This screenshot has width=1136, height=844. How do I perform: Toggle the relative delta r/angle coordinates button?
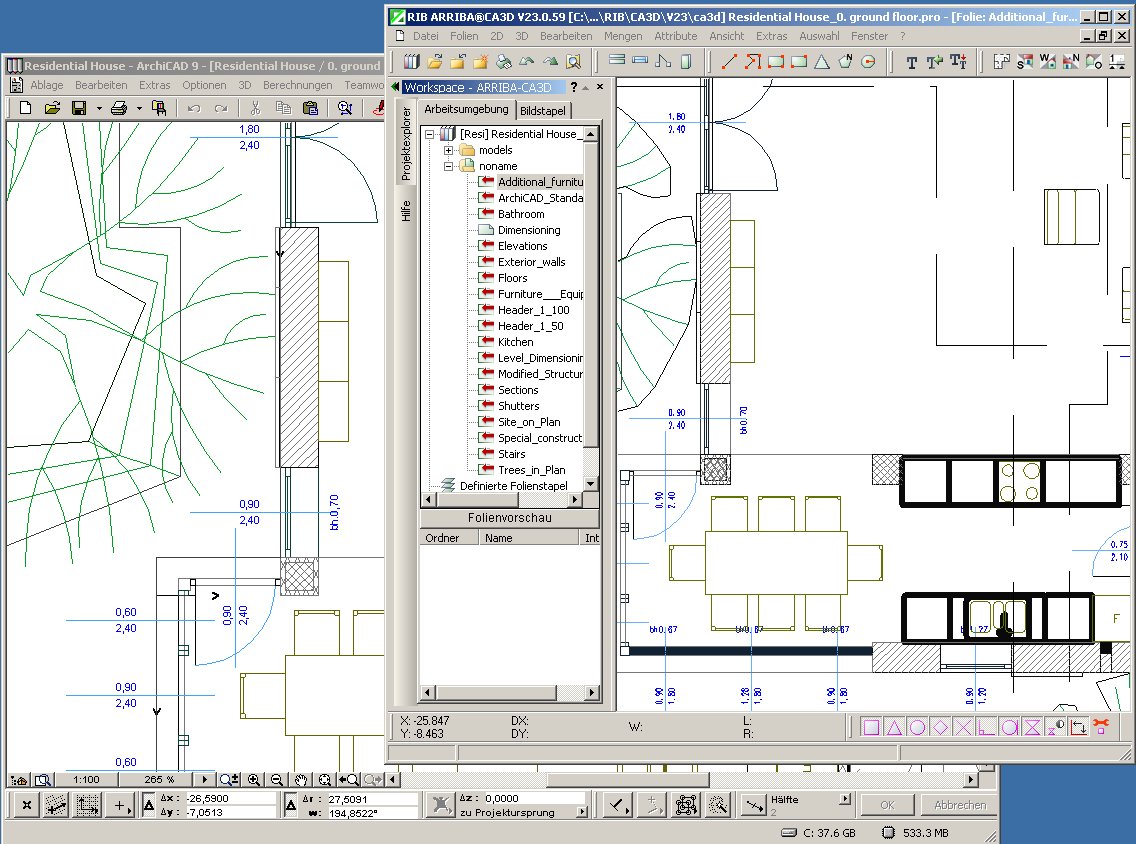pos(291,804)
